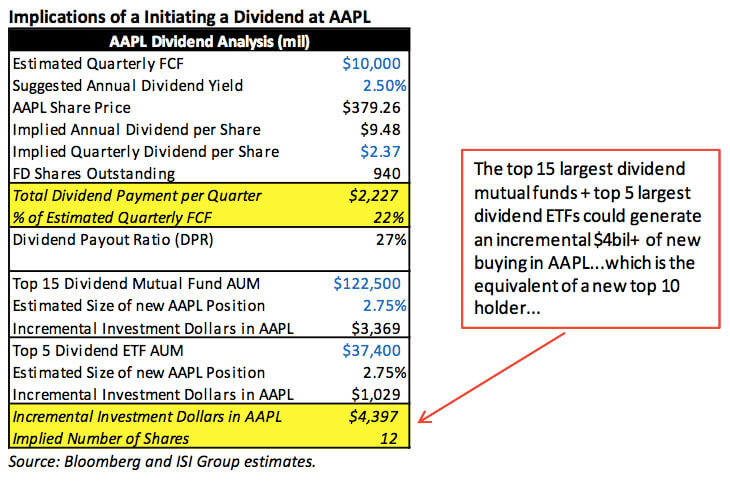The image size is (730, 481).
Task: Select the $122,500 value
Action: 367,284
